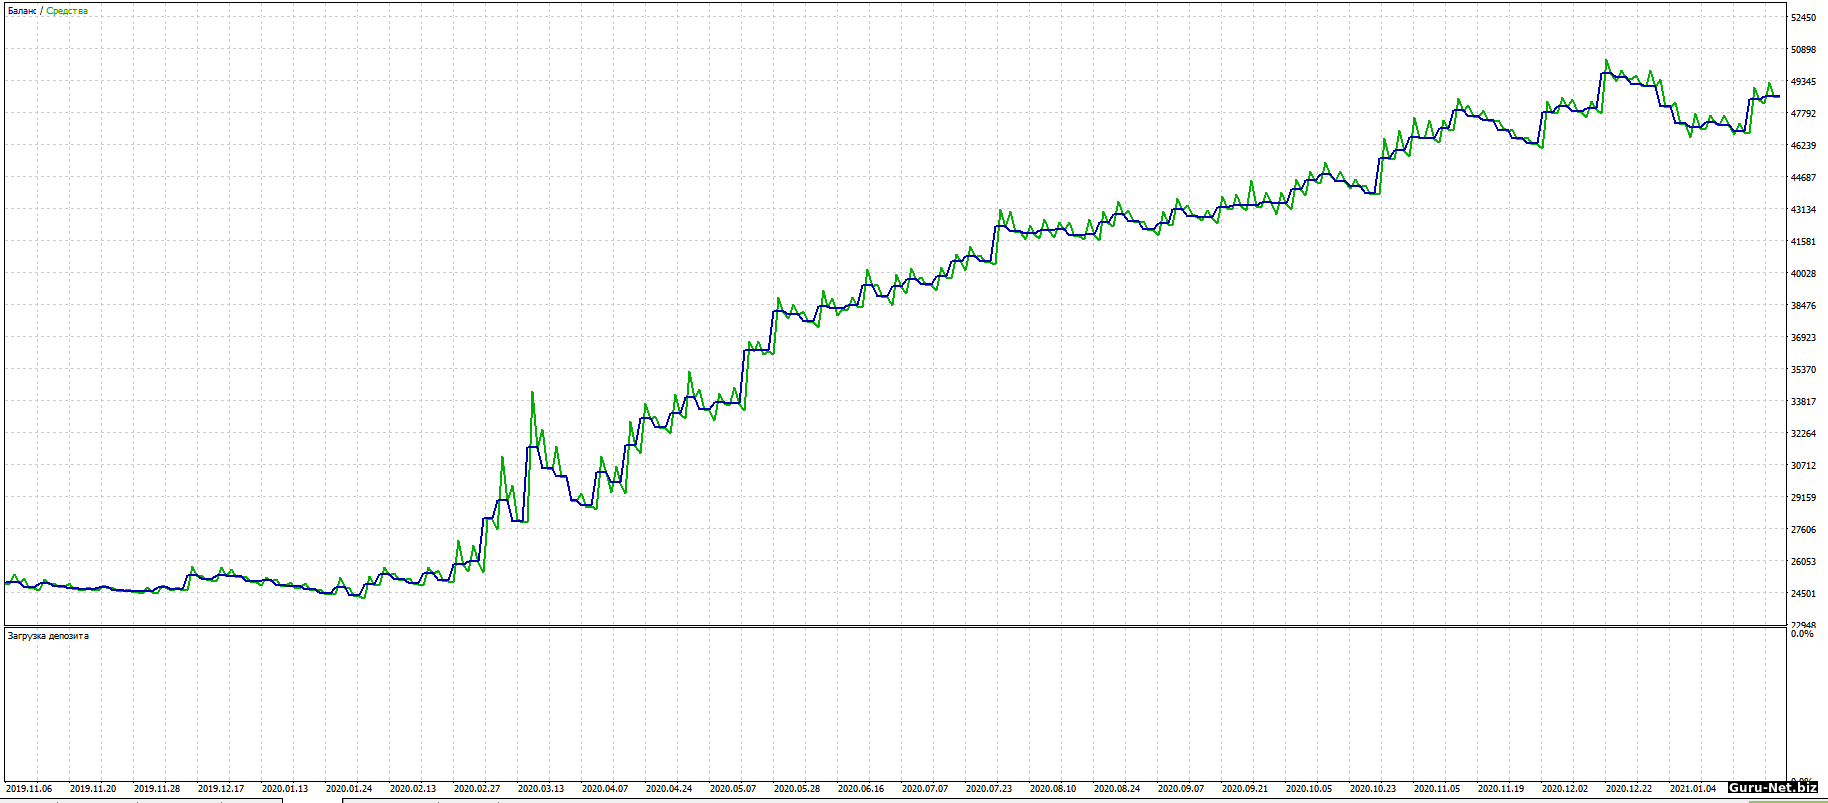
Task: Click the 52450 value on the price axis
Action: [x=1804, y=18]
